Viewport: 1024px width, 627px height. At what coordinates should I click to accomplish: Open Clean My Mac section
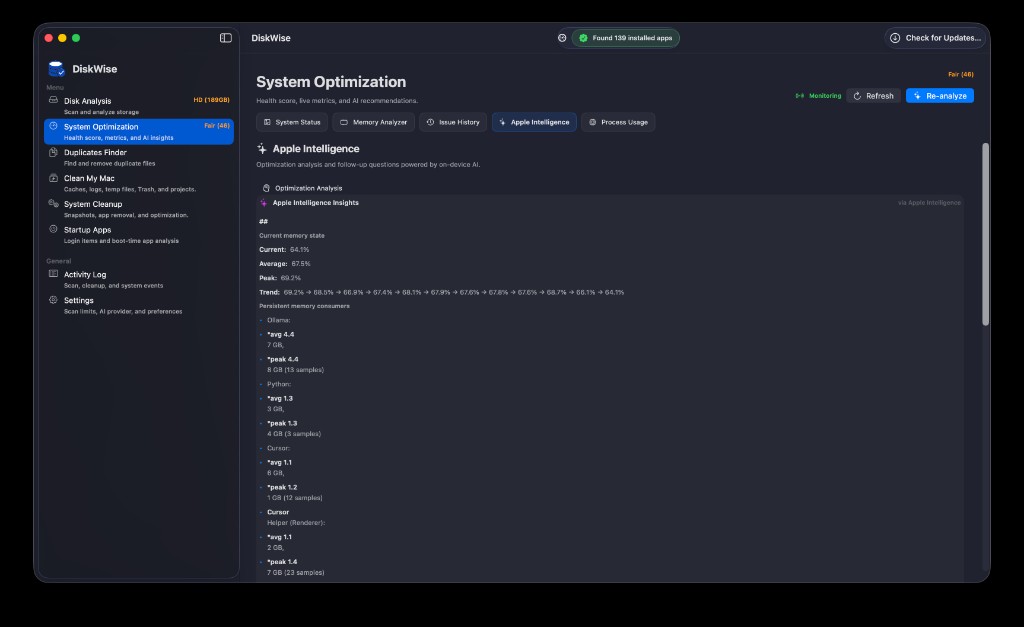tap(138, 183)
